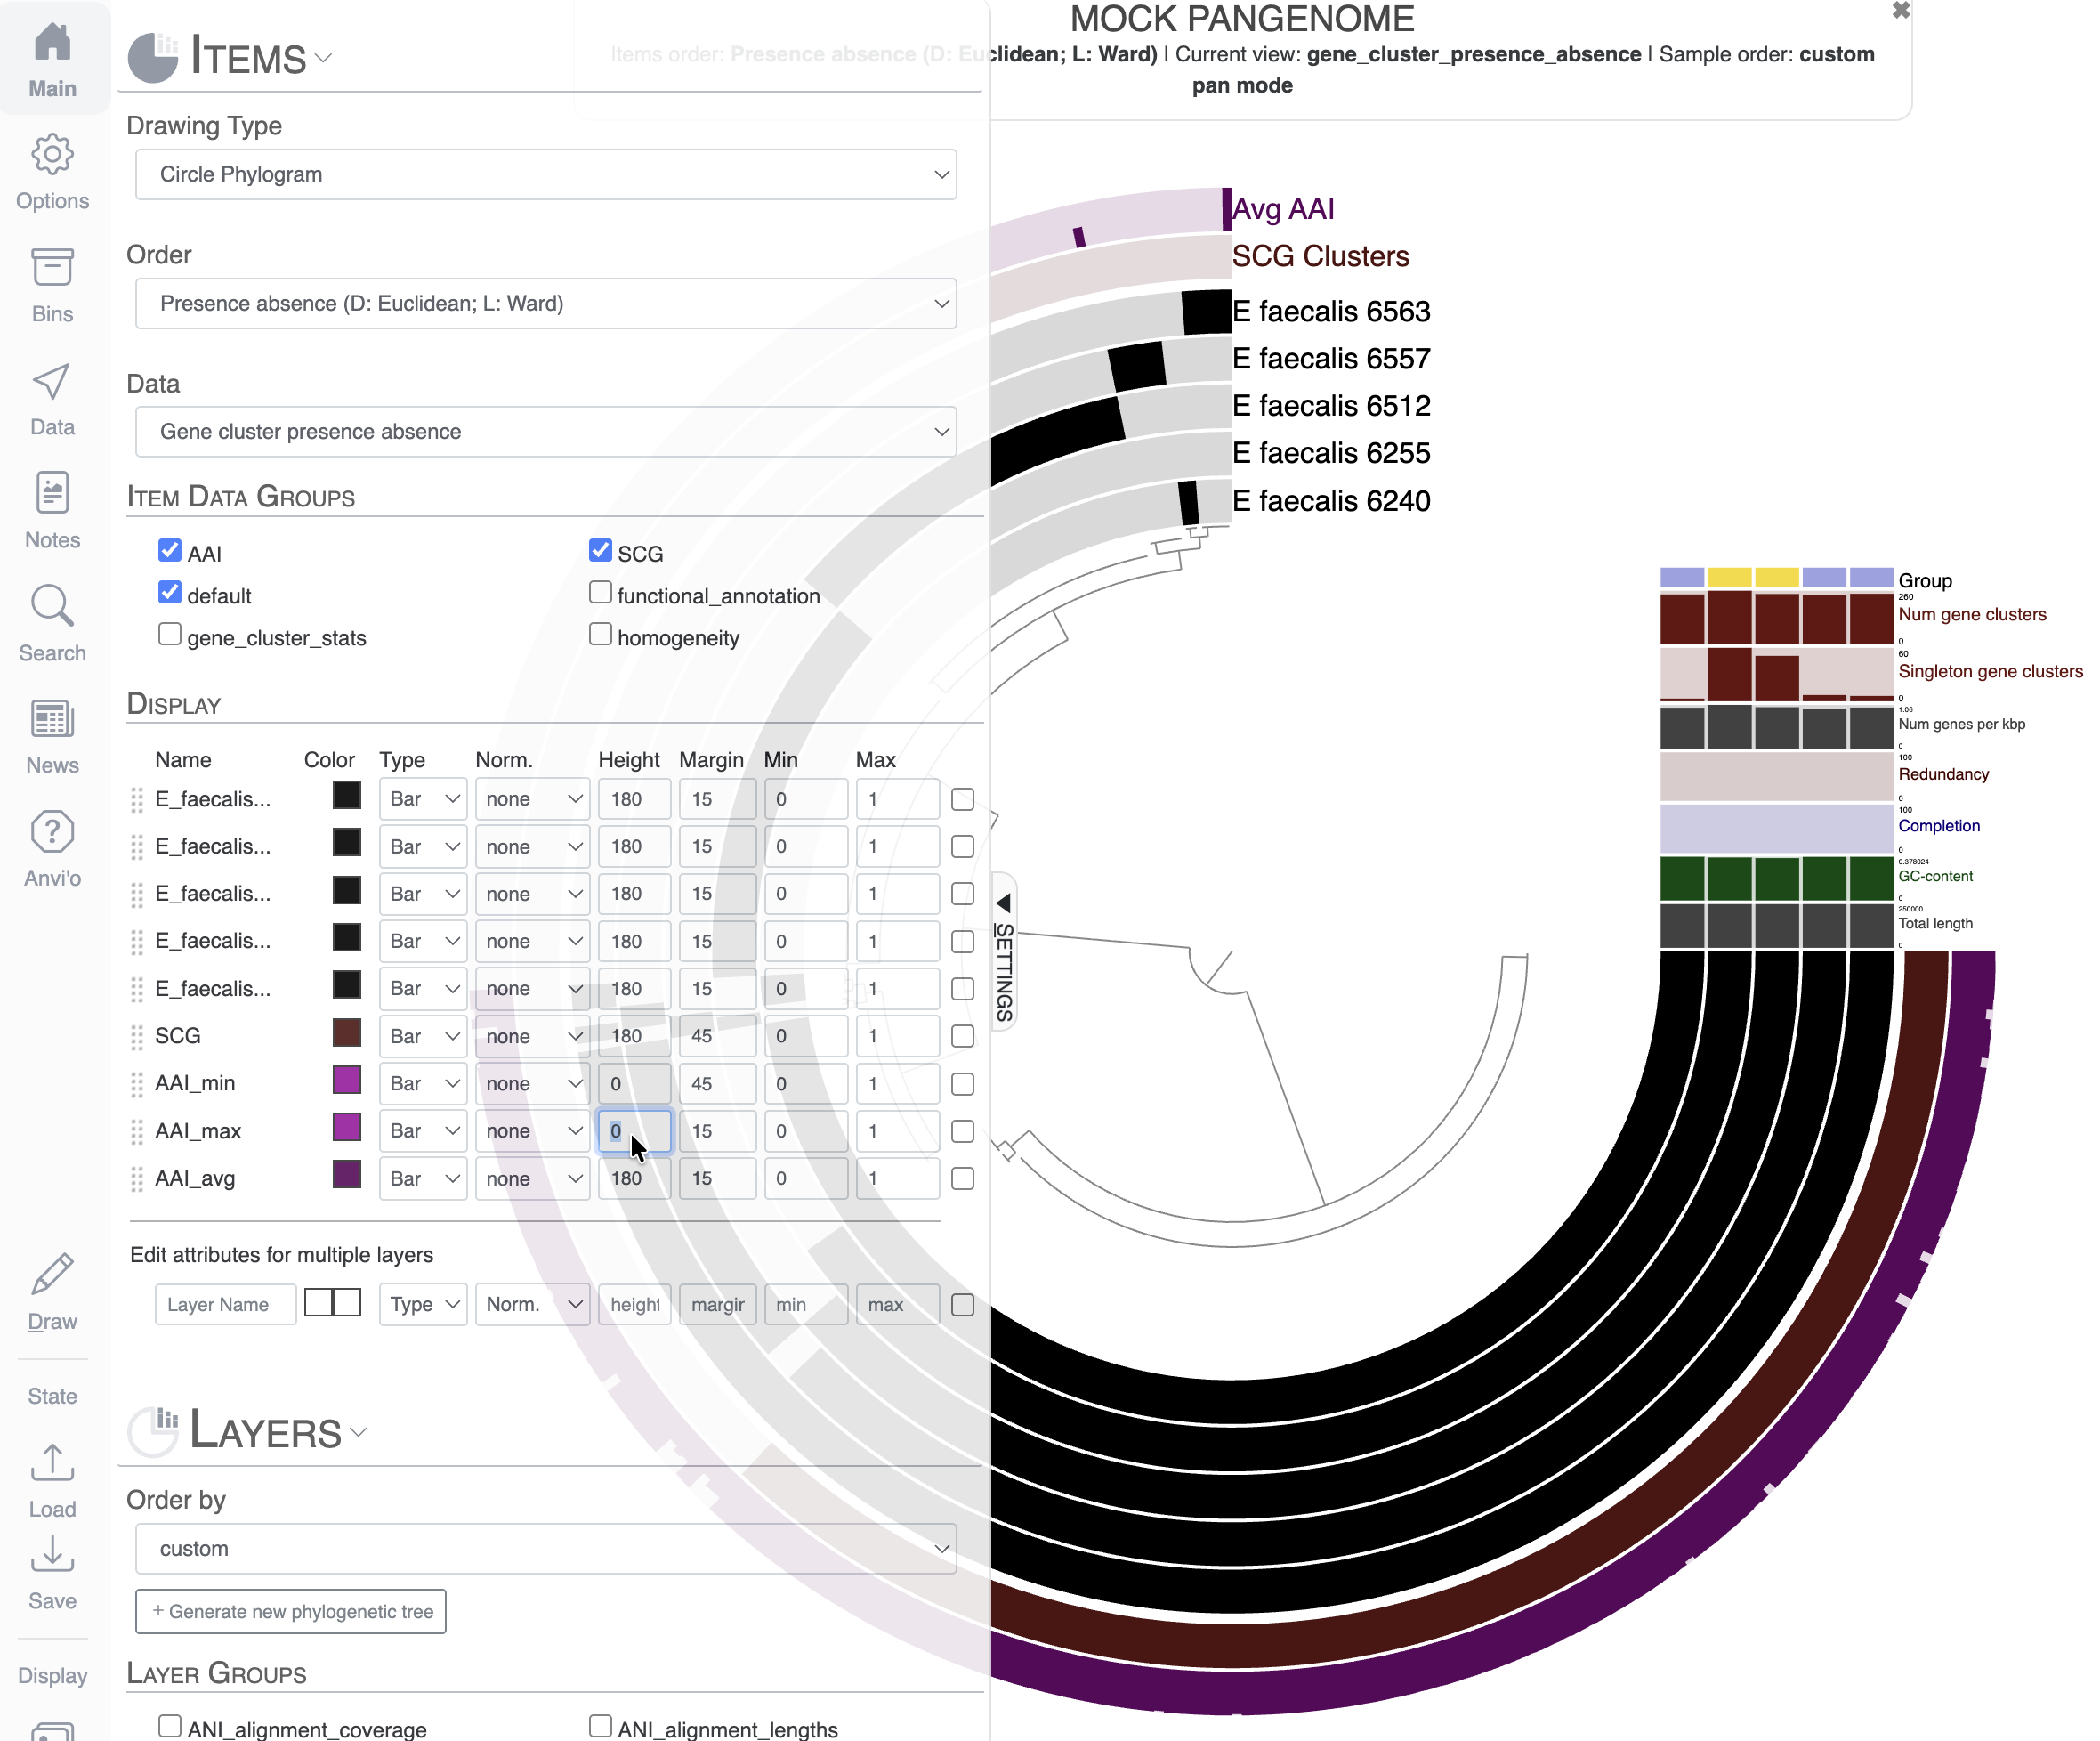
Task: Switch to the Main tab
Action: click(52, 60)
